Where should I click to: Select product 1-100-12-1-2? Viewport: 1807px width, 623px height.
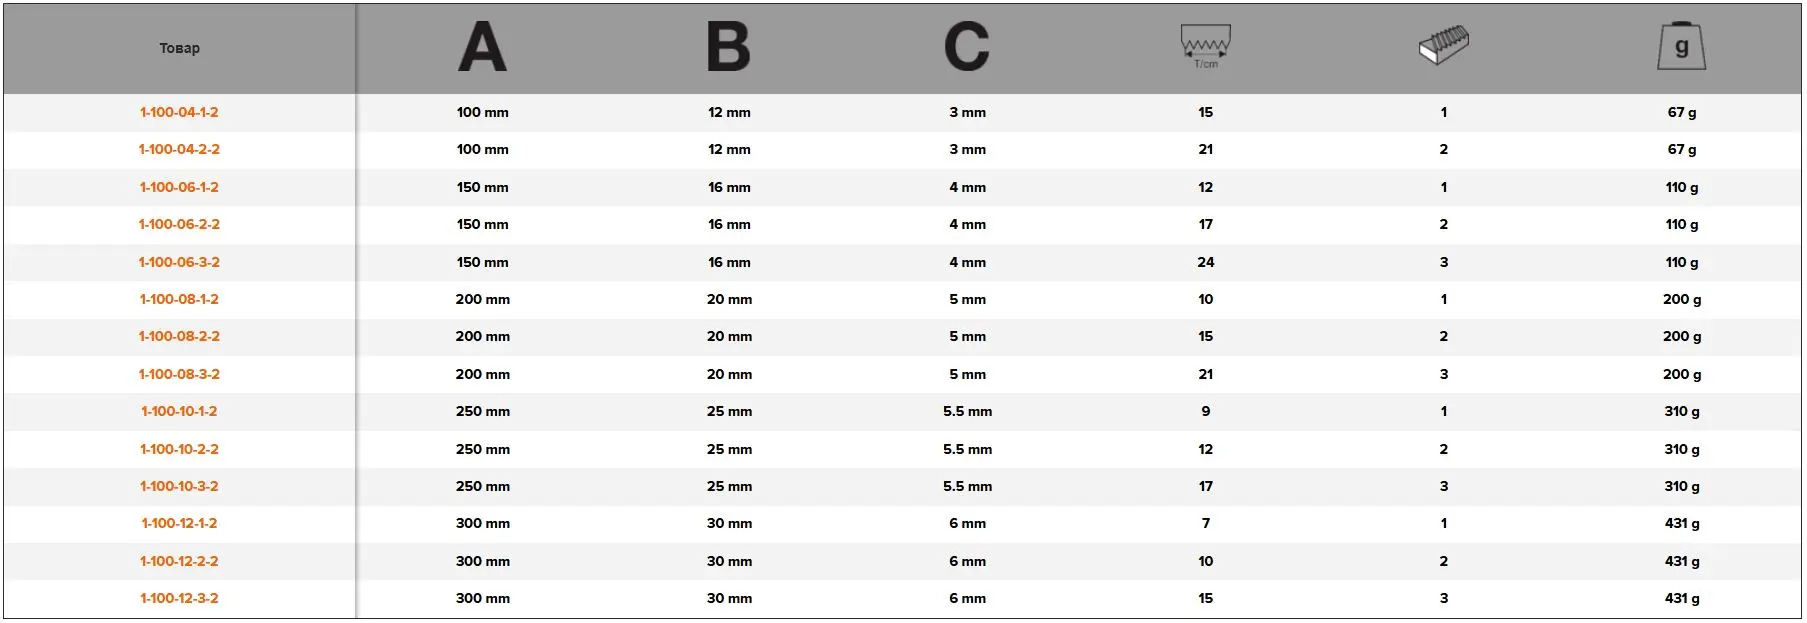pyautogui.click(x=179, y=523)
